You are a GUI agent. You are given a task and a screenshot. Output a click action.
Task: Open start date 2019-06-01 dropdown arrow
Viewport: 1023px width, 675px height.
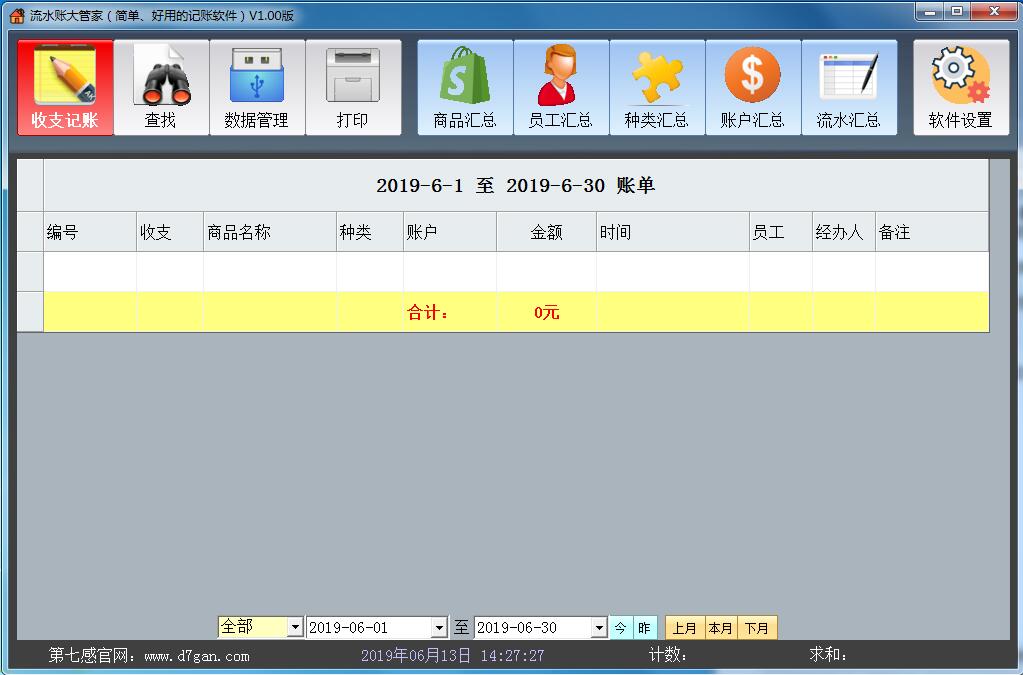coord(440,627)
